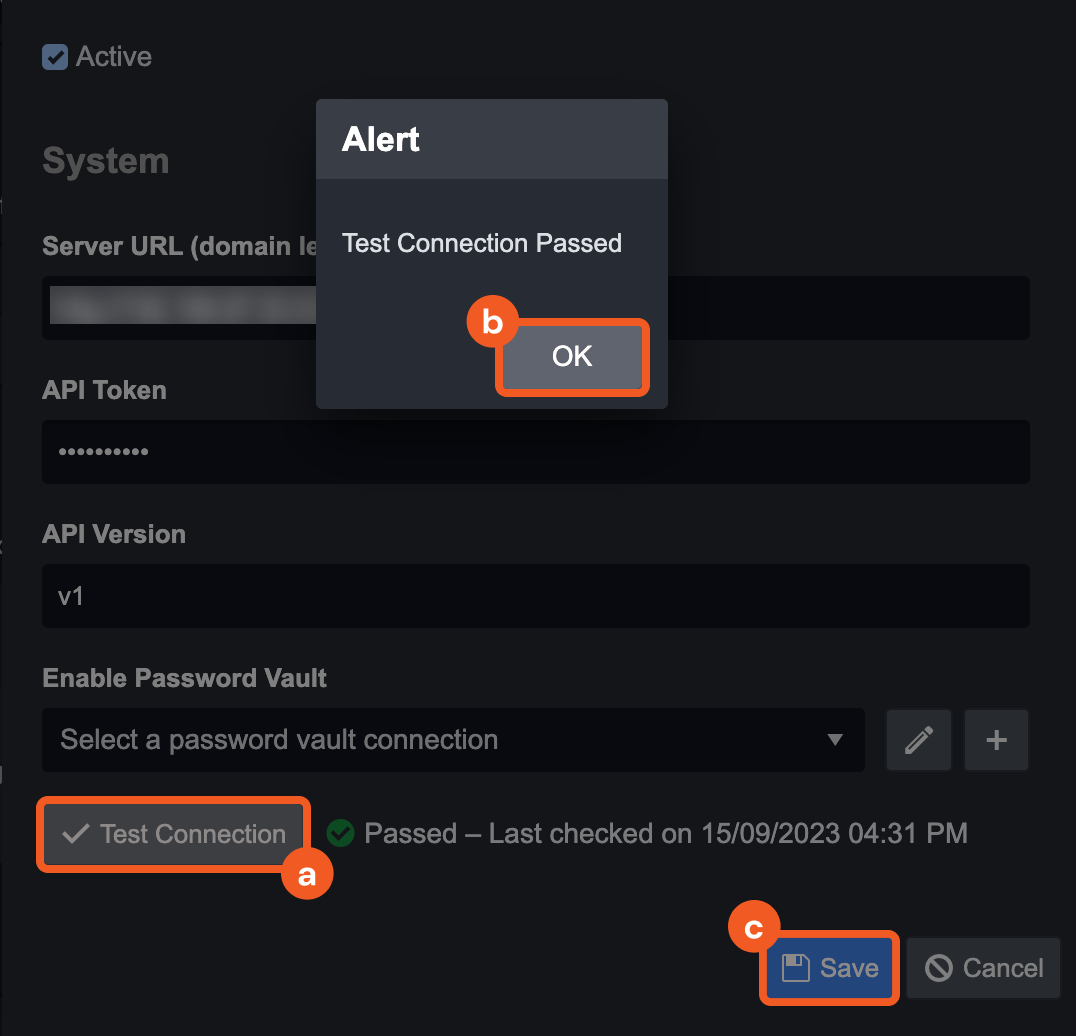Click the plus icon to add vault connection
Viewport: 1076px width, 1036px height.
pyautogui.click(x=996, y=740)
